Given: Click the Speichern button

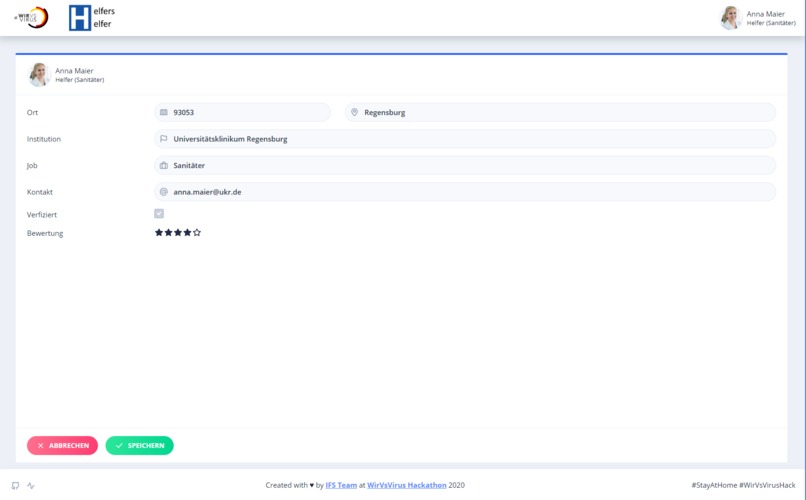Looking at the screenshot, I should click(x=139, y=446).
